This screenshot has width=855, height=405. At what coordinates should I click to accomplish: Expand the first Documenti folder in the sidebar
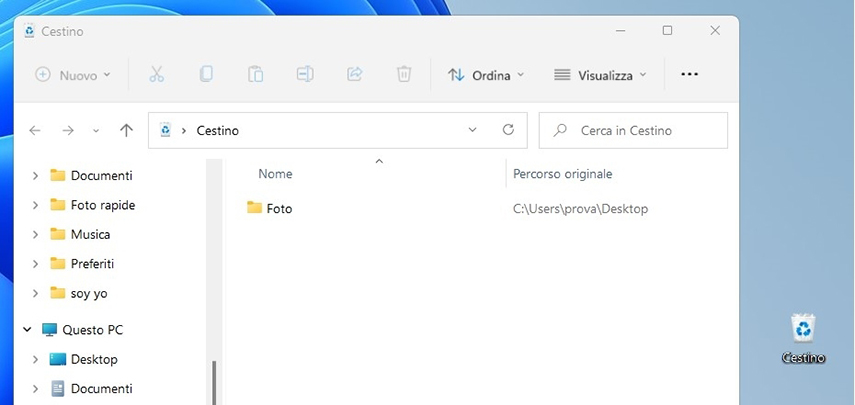tap(35, 176)
